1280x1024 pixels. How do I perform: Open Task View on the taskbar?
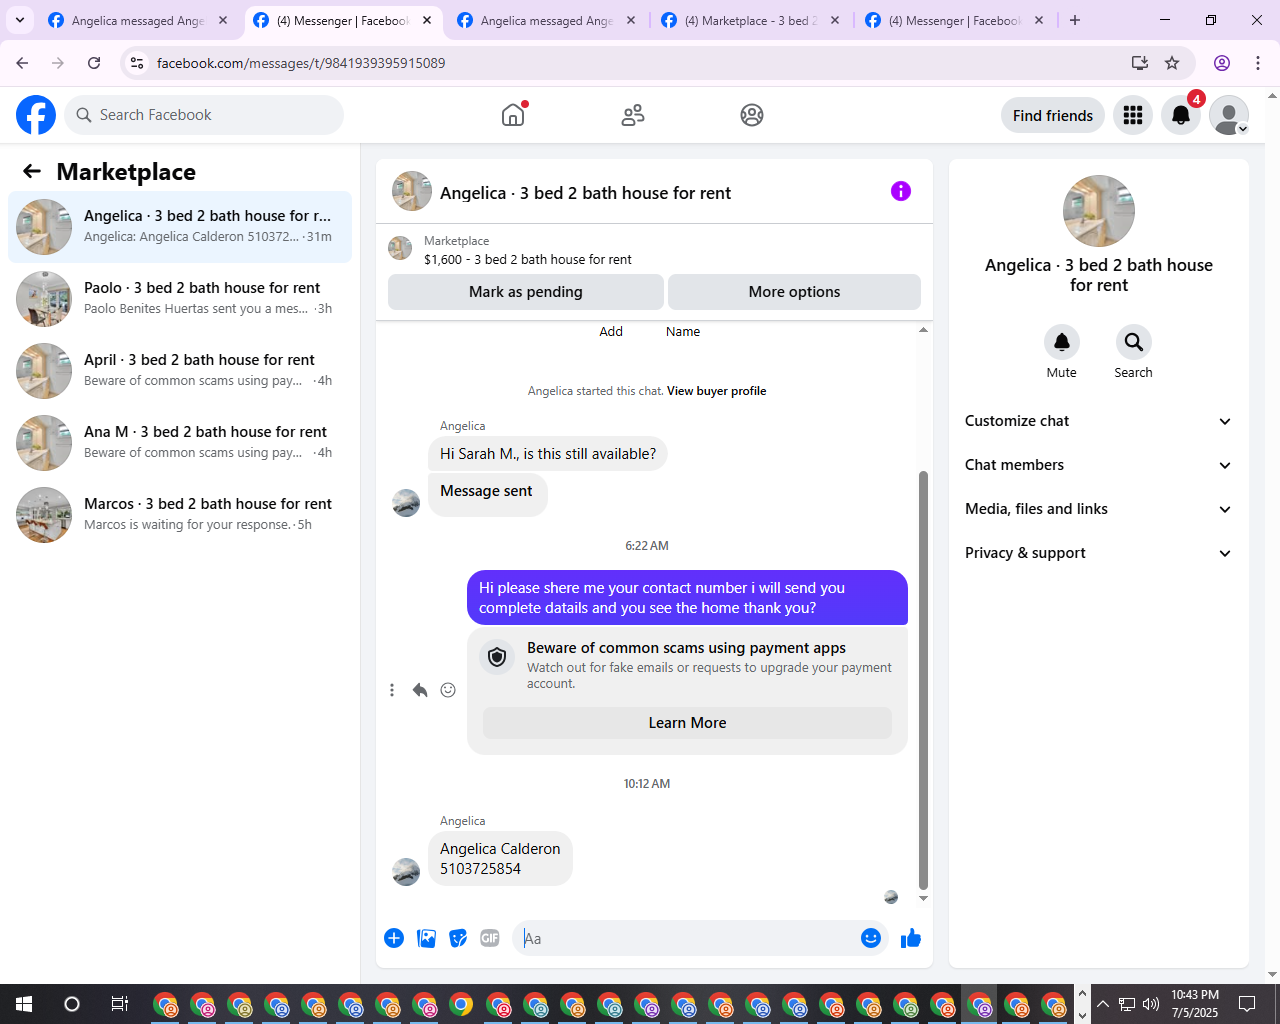(119, 1004)
